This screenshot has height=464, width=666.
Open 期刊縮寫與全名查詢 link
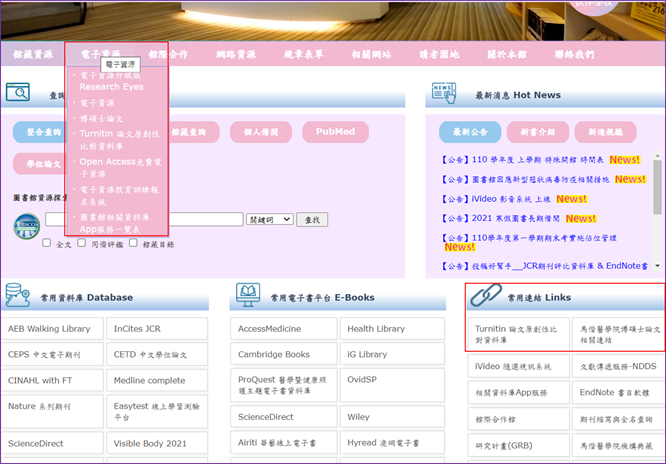coord(618,419)
